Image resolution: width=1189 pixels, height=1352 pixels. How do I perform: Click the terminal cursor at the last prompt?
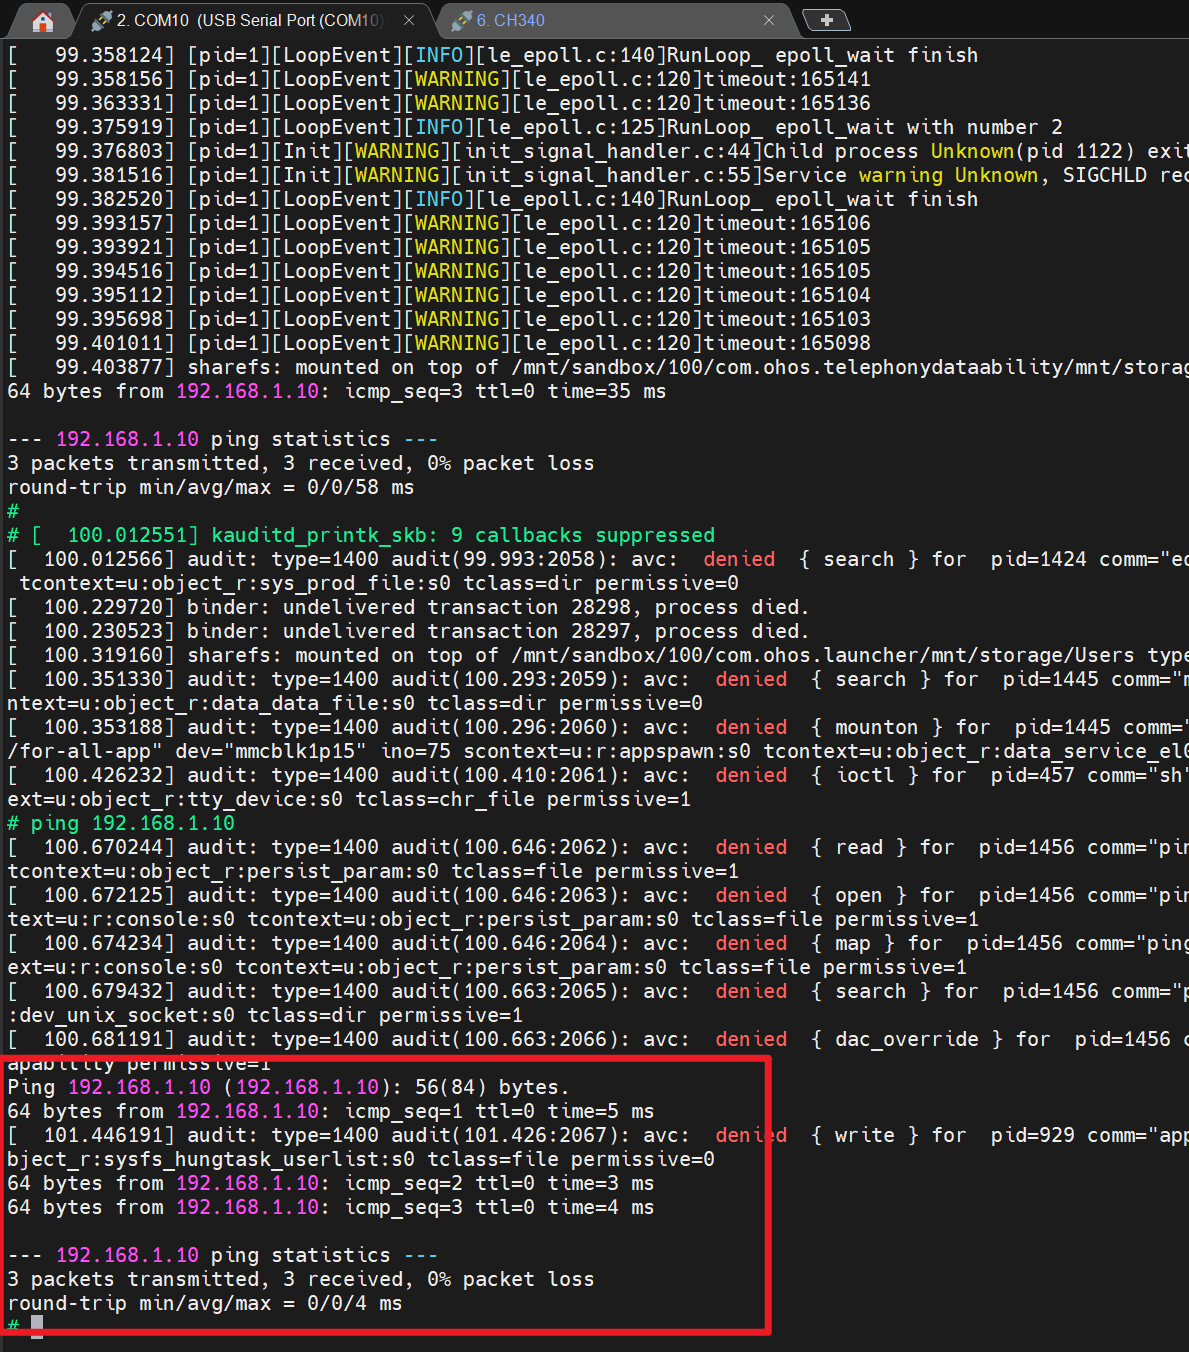pos(37,1327)
